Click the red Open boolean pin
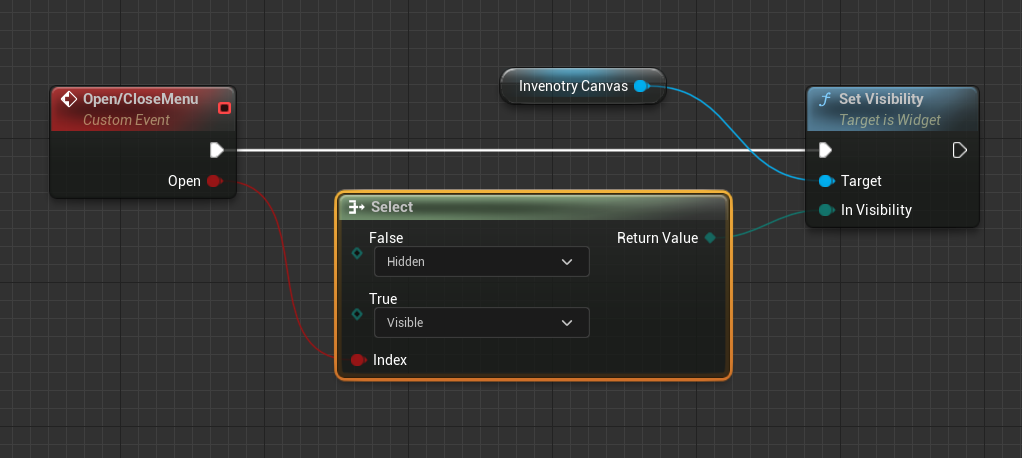The image size is (1022, 458). (x=214, y=181)
